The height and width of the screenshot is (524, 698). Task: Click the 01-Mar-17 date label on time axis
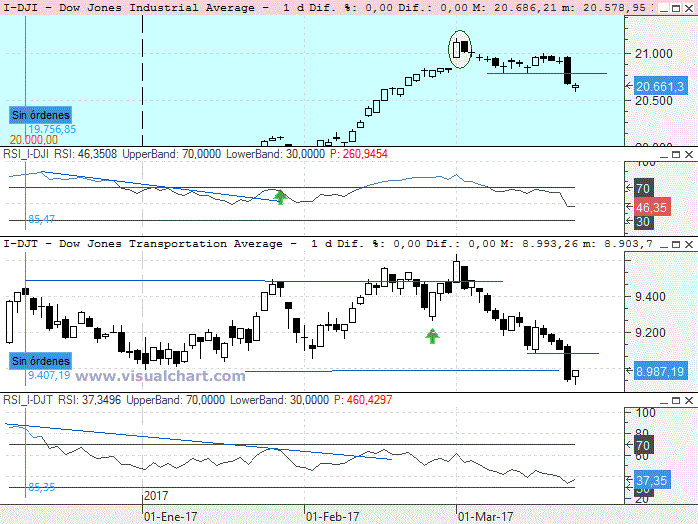coord(486,517)
